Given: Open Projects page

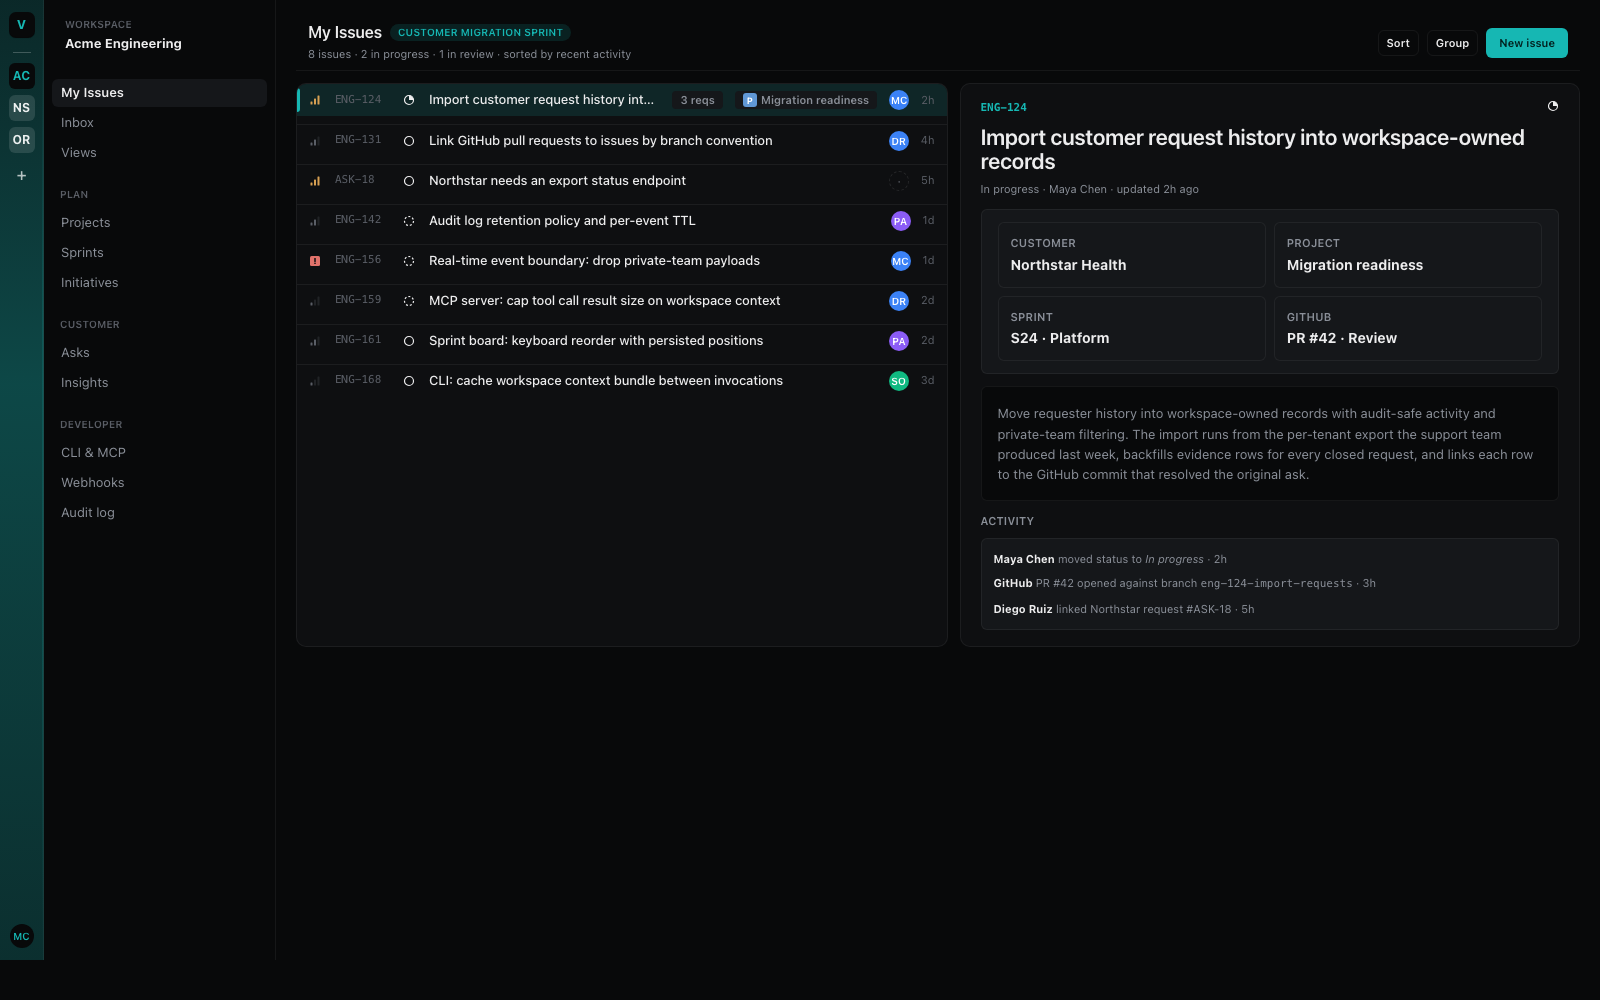Looking at the screenshot, I should (x=159, y=223).
